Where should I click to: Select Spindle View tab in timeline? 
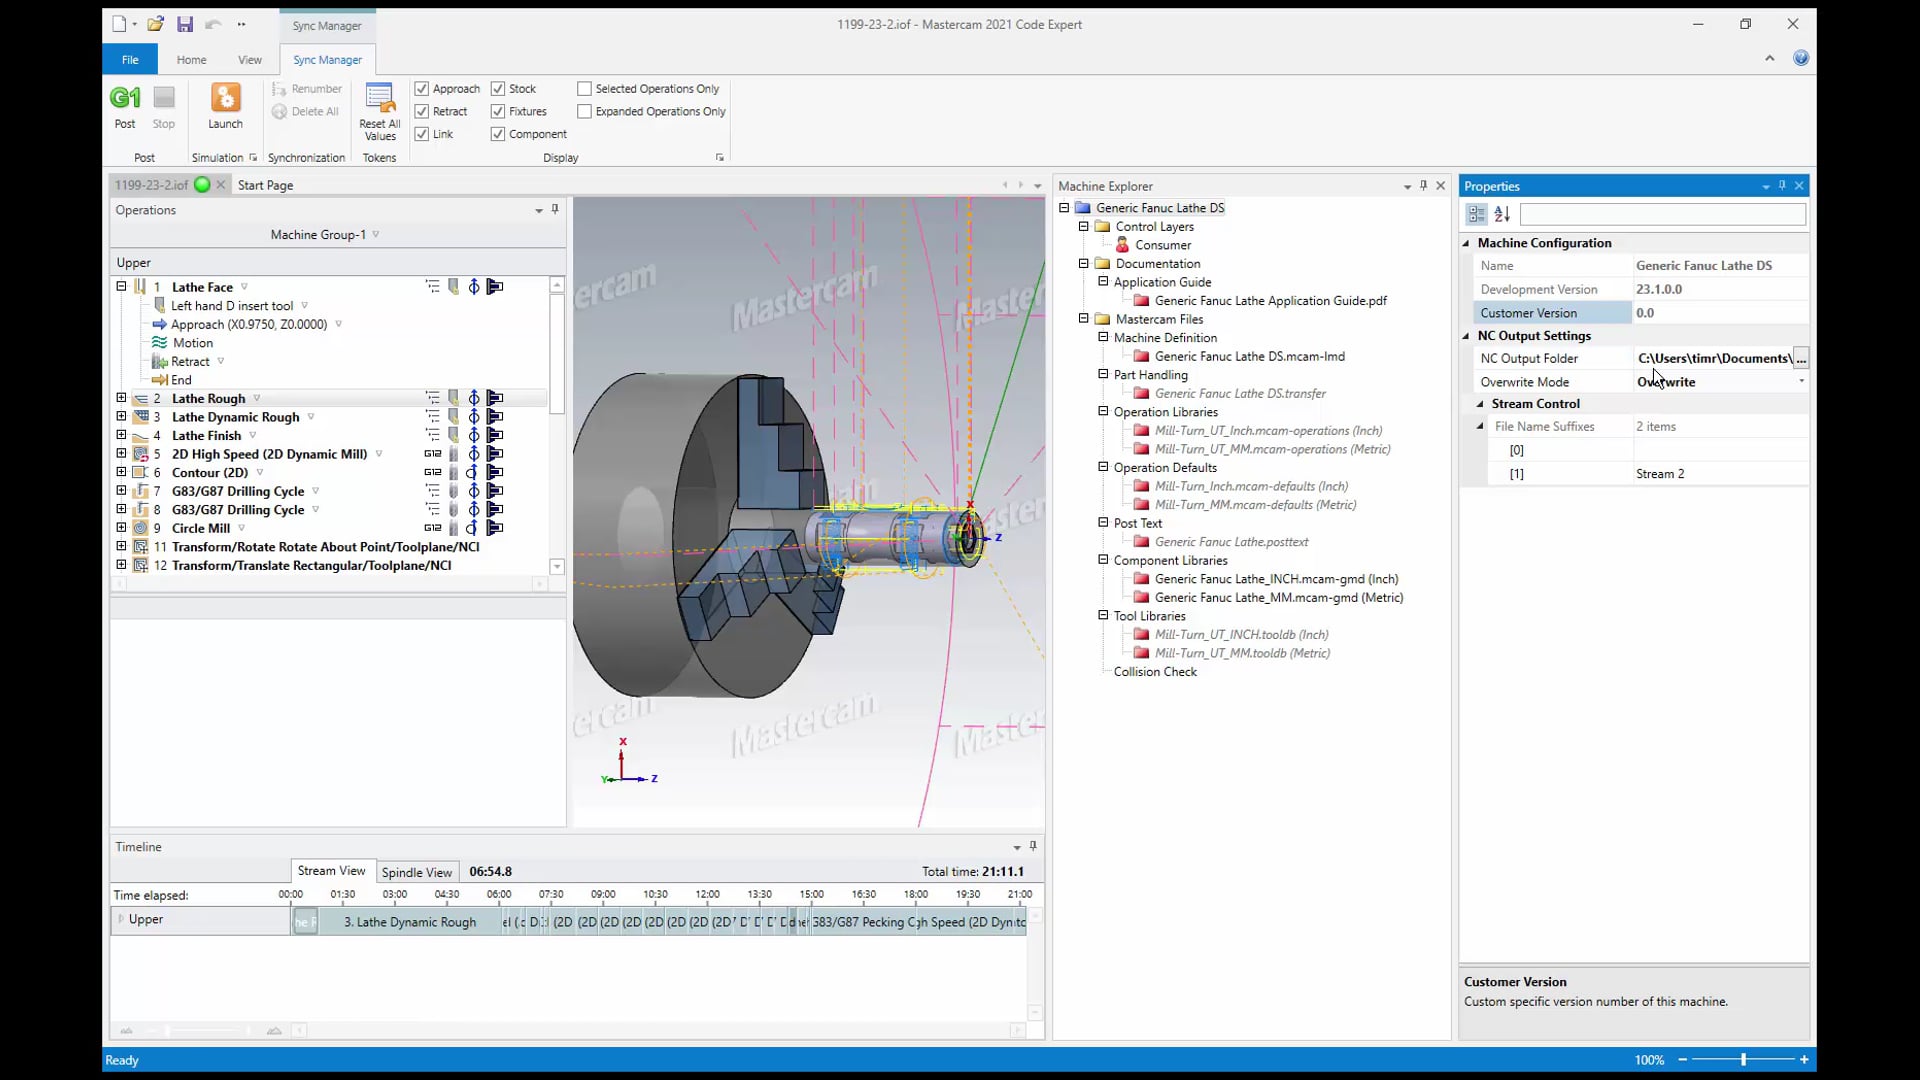415,872
